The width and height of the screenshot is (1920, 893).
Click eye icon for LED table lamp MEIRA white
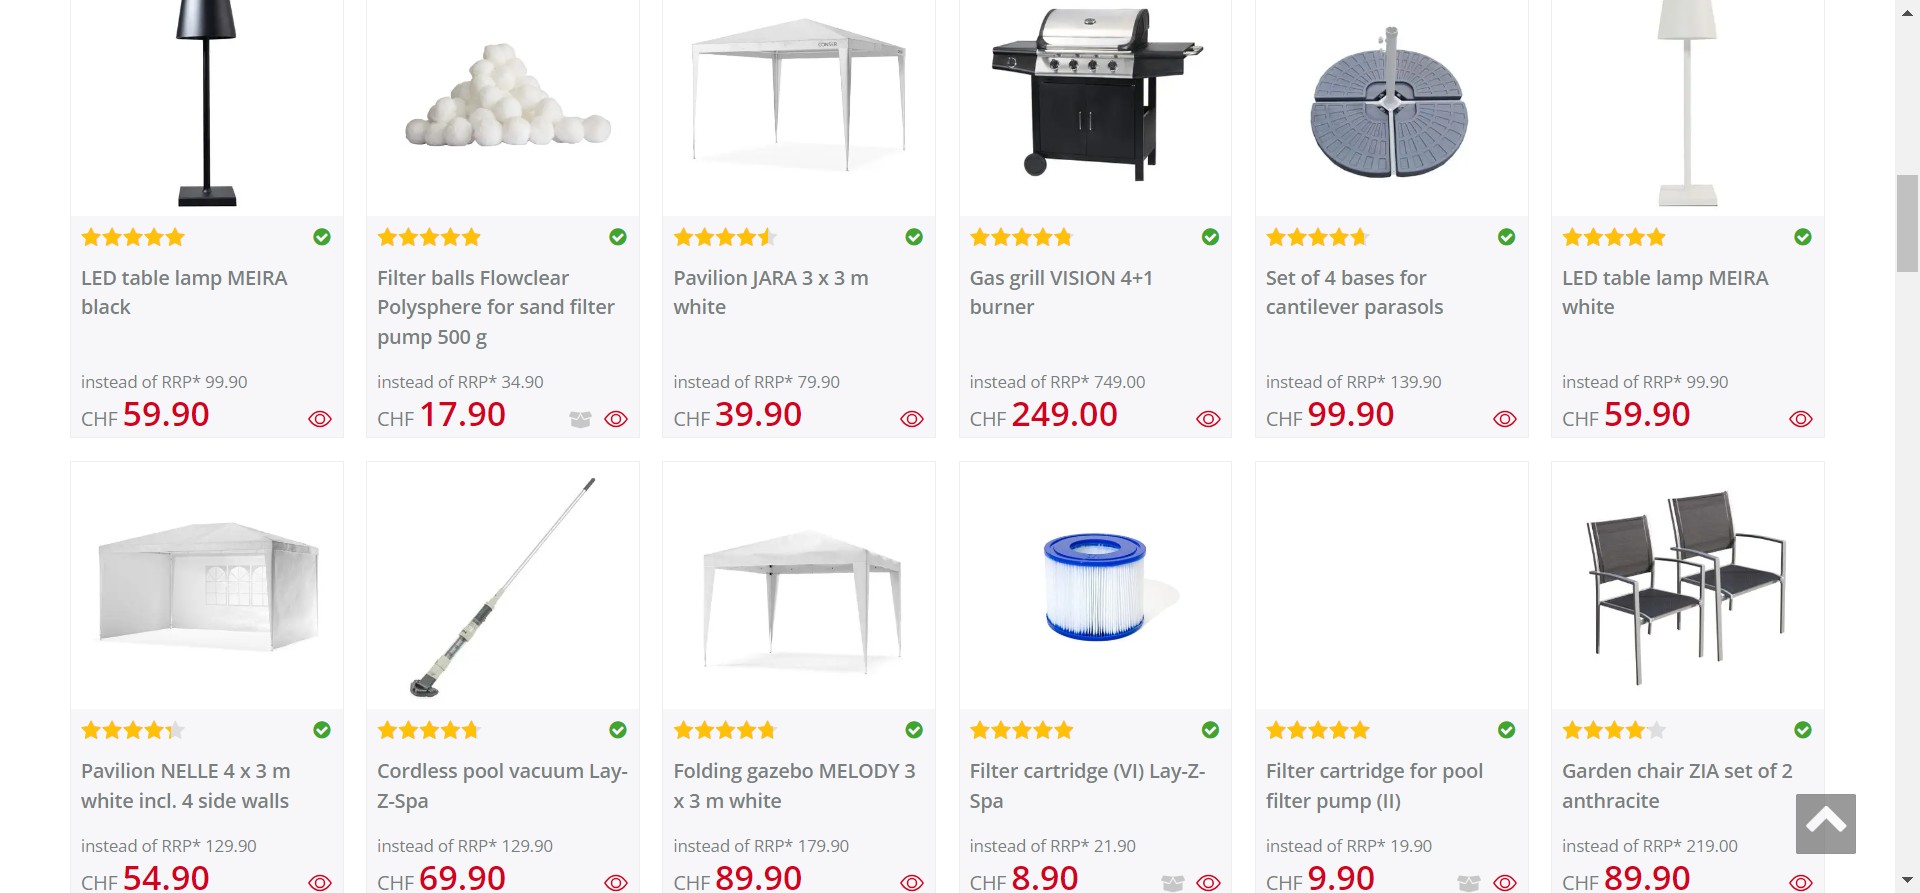[1800, 419]
